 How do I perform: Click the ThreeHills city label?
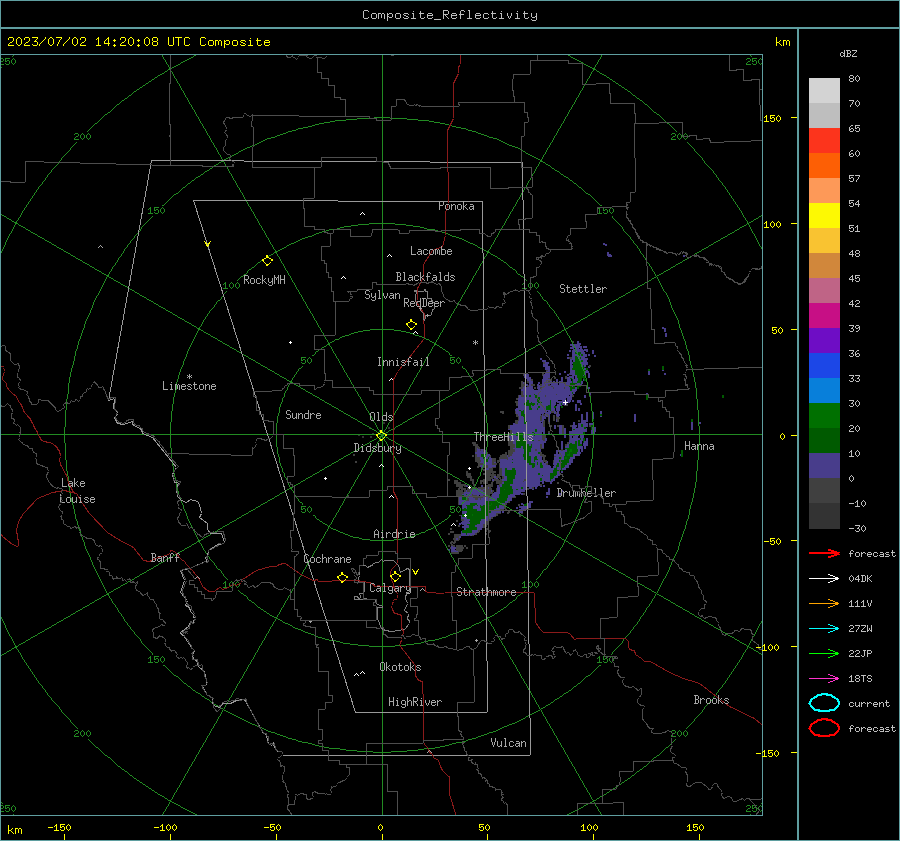tap(503, 437)
